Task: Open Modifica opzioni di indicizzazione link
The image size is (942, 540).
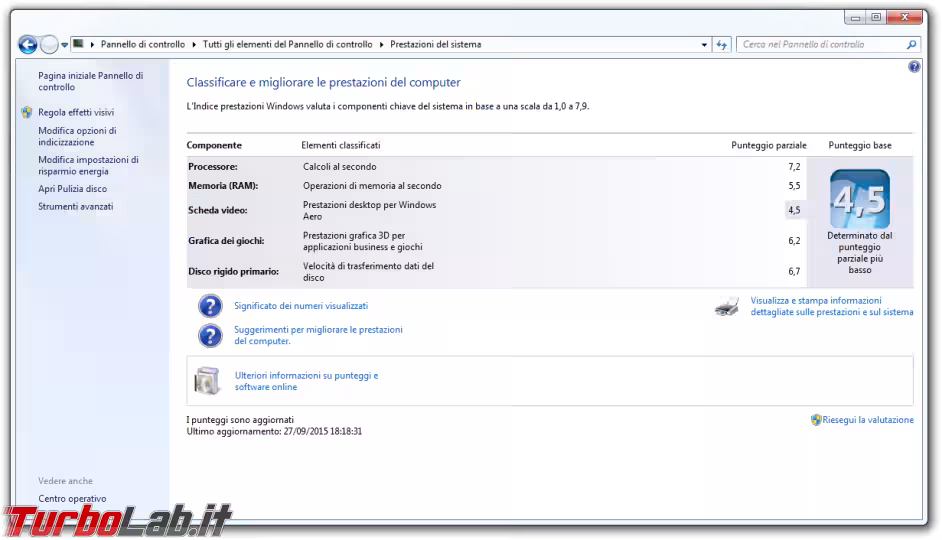Action: (77, 137)
